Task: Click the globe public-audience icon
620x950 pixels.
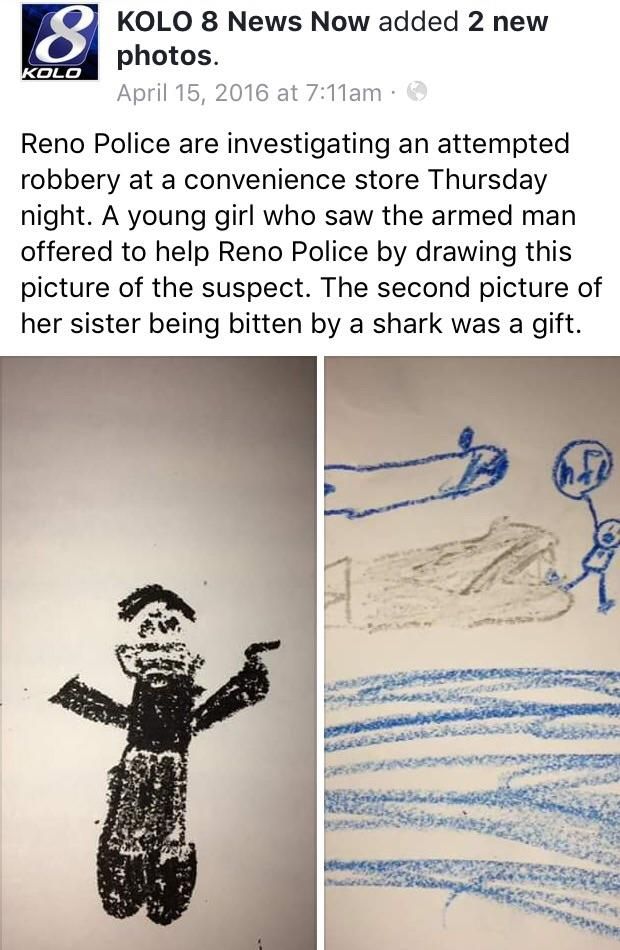Action: [417, 92]
